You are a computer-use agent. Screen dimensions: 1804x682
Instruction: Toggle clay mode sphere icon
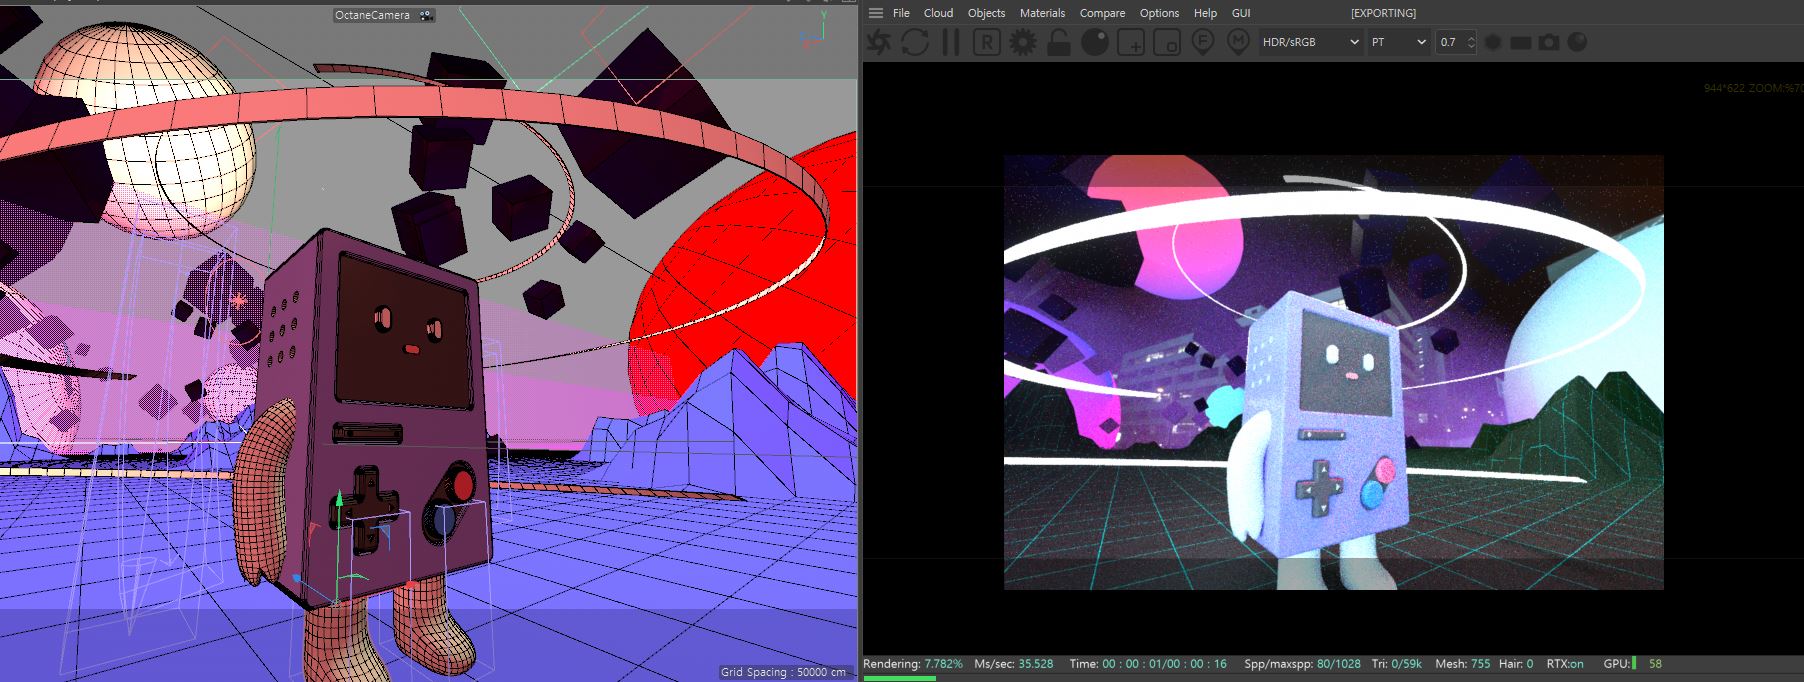1095,42
